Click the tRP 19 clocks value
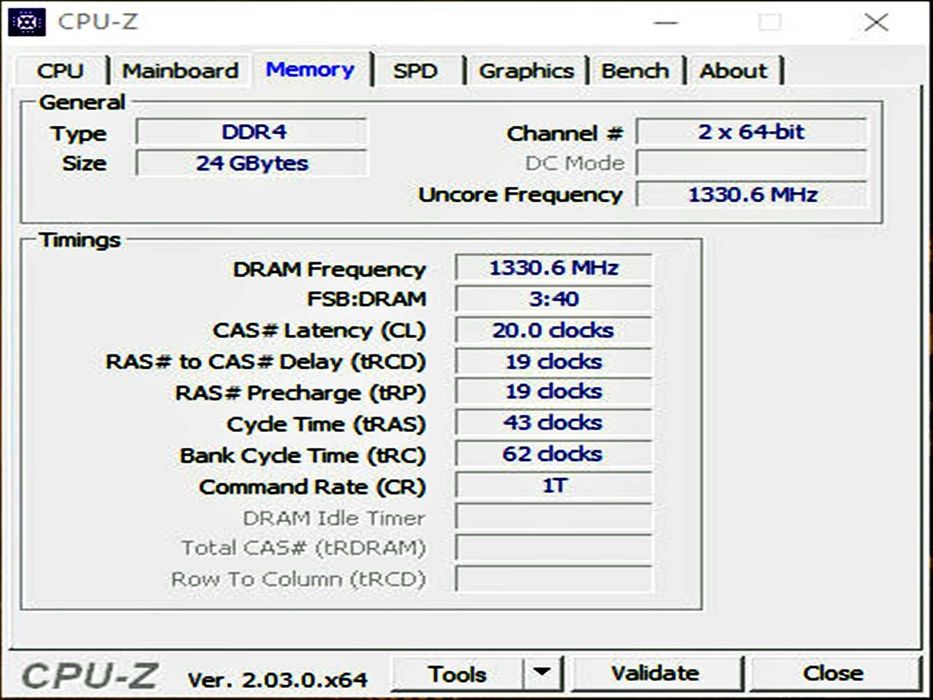The width and height of the screenshot is (933, 700). pos(554,392)
